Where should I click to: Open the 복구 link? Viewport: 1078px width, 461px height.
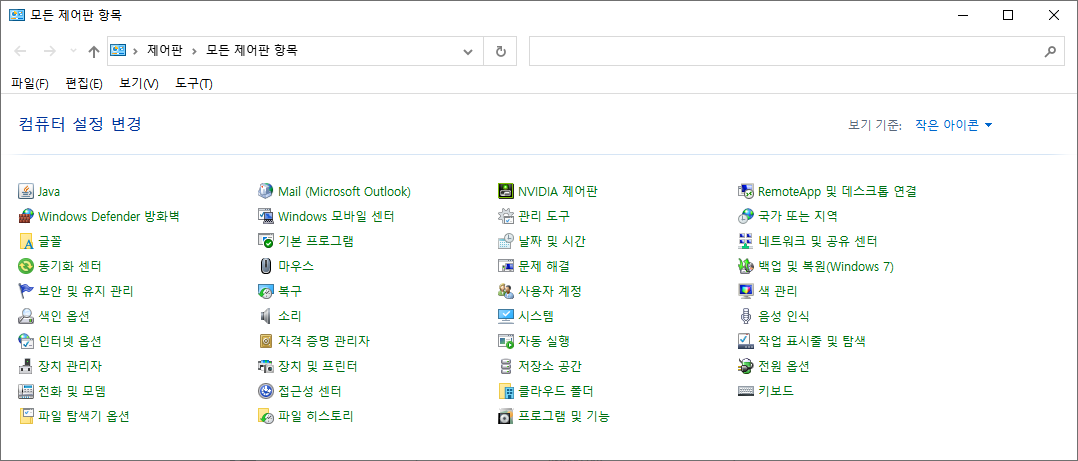(x=289, y=291)
